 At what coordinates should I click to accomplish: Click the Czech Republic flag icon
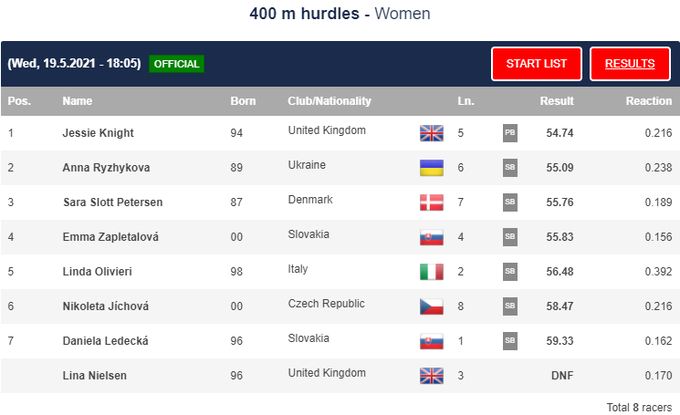pyautogui.click(x=431, y=305)
